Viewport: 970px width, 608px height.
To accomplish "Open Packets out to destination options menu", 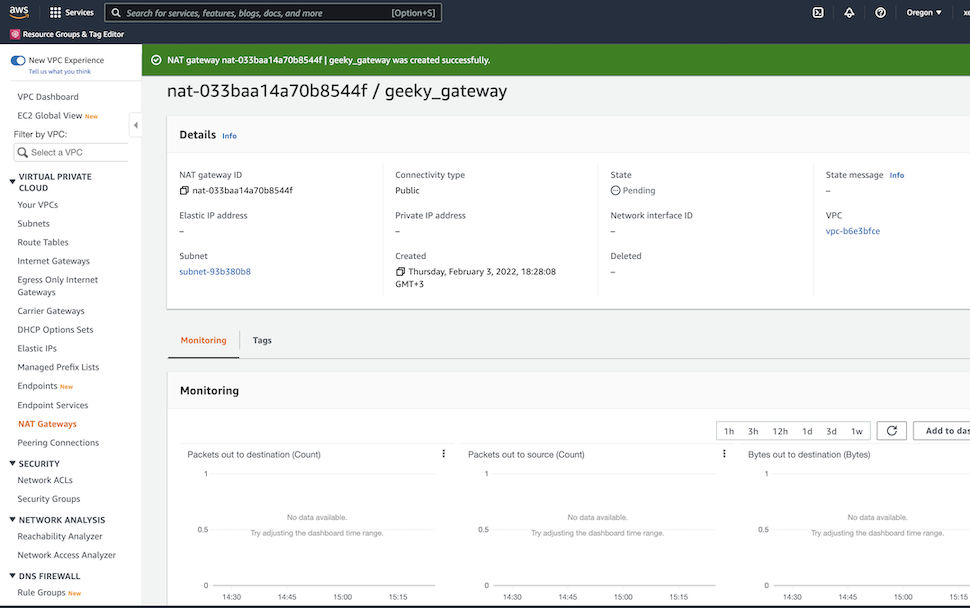I will coord(444,454).
